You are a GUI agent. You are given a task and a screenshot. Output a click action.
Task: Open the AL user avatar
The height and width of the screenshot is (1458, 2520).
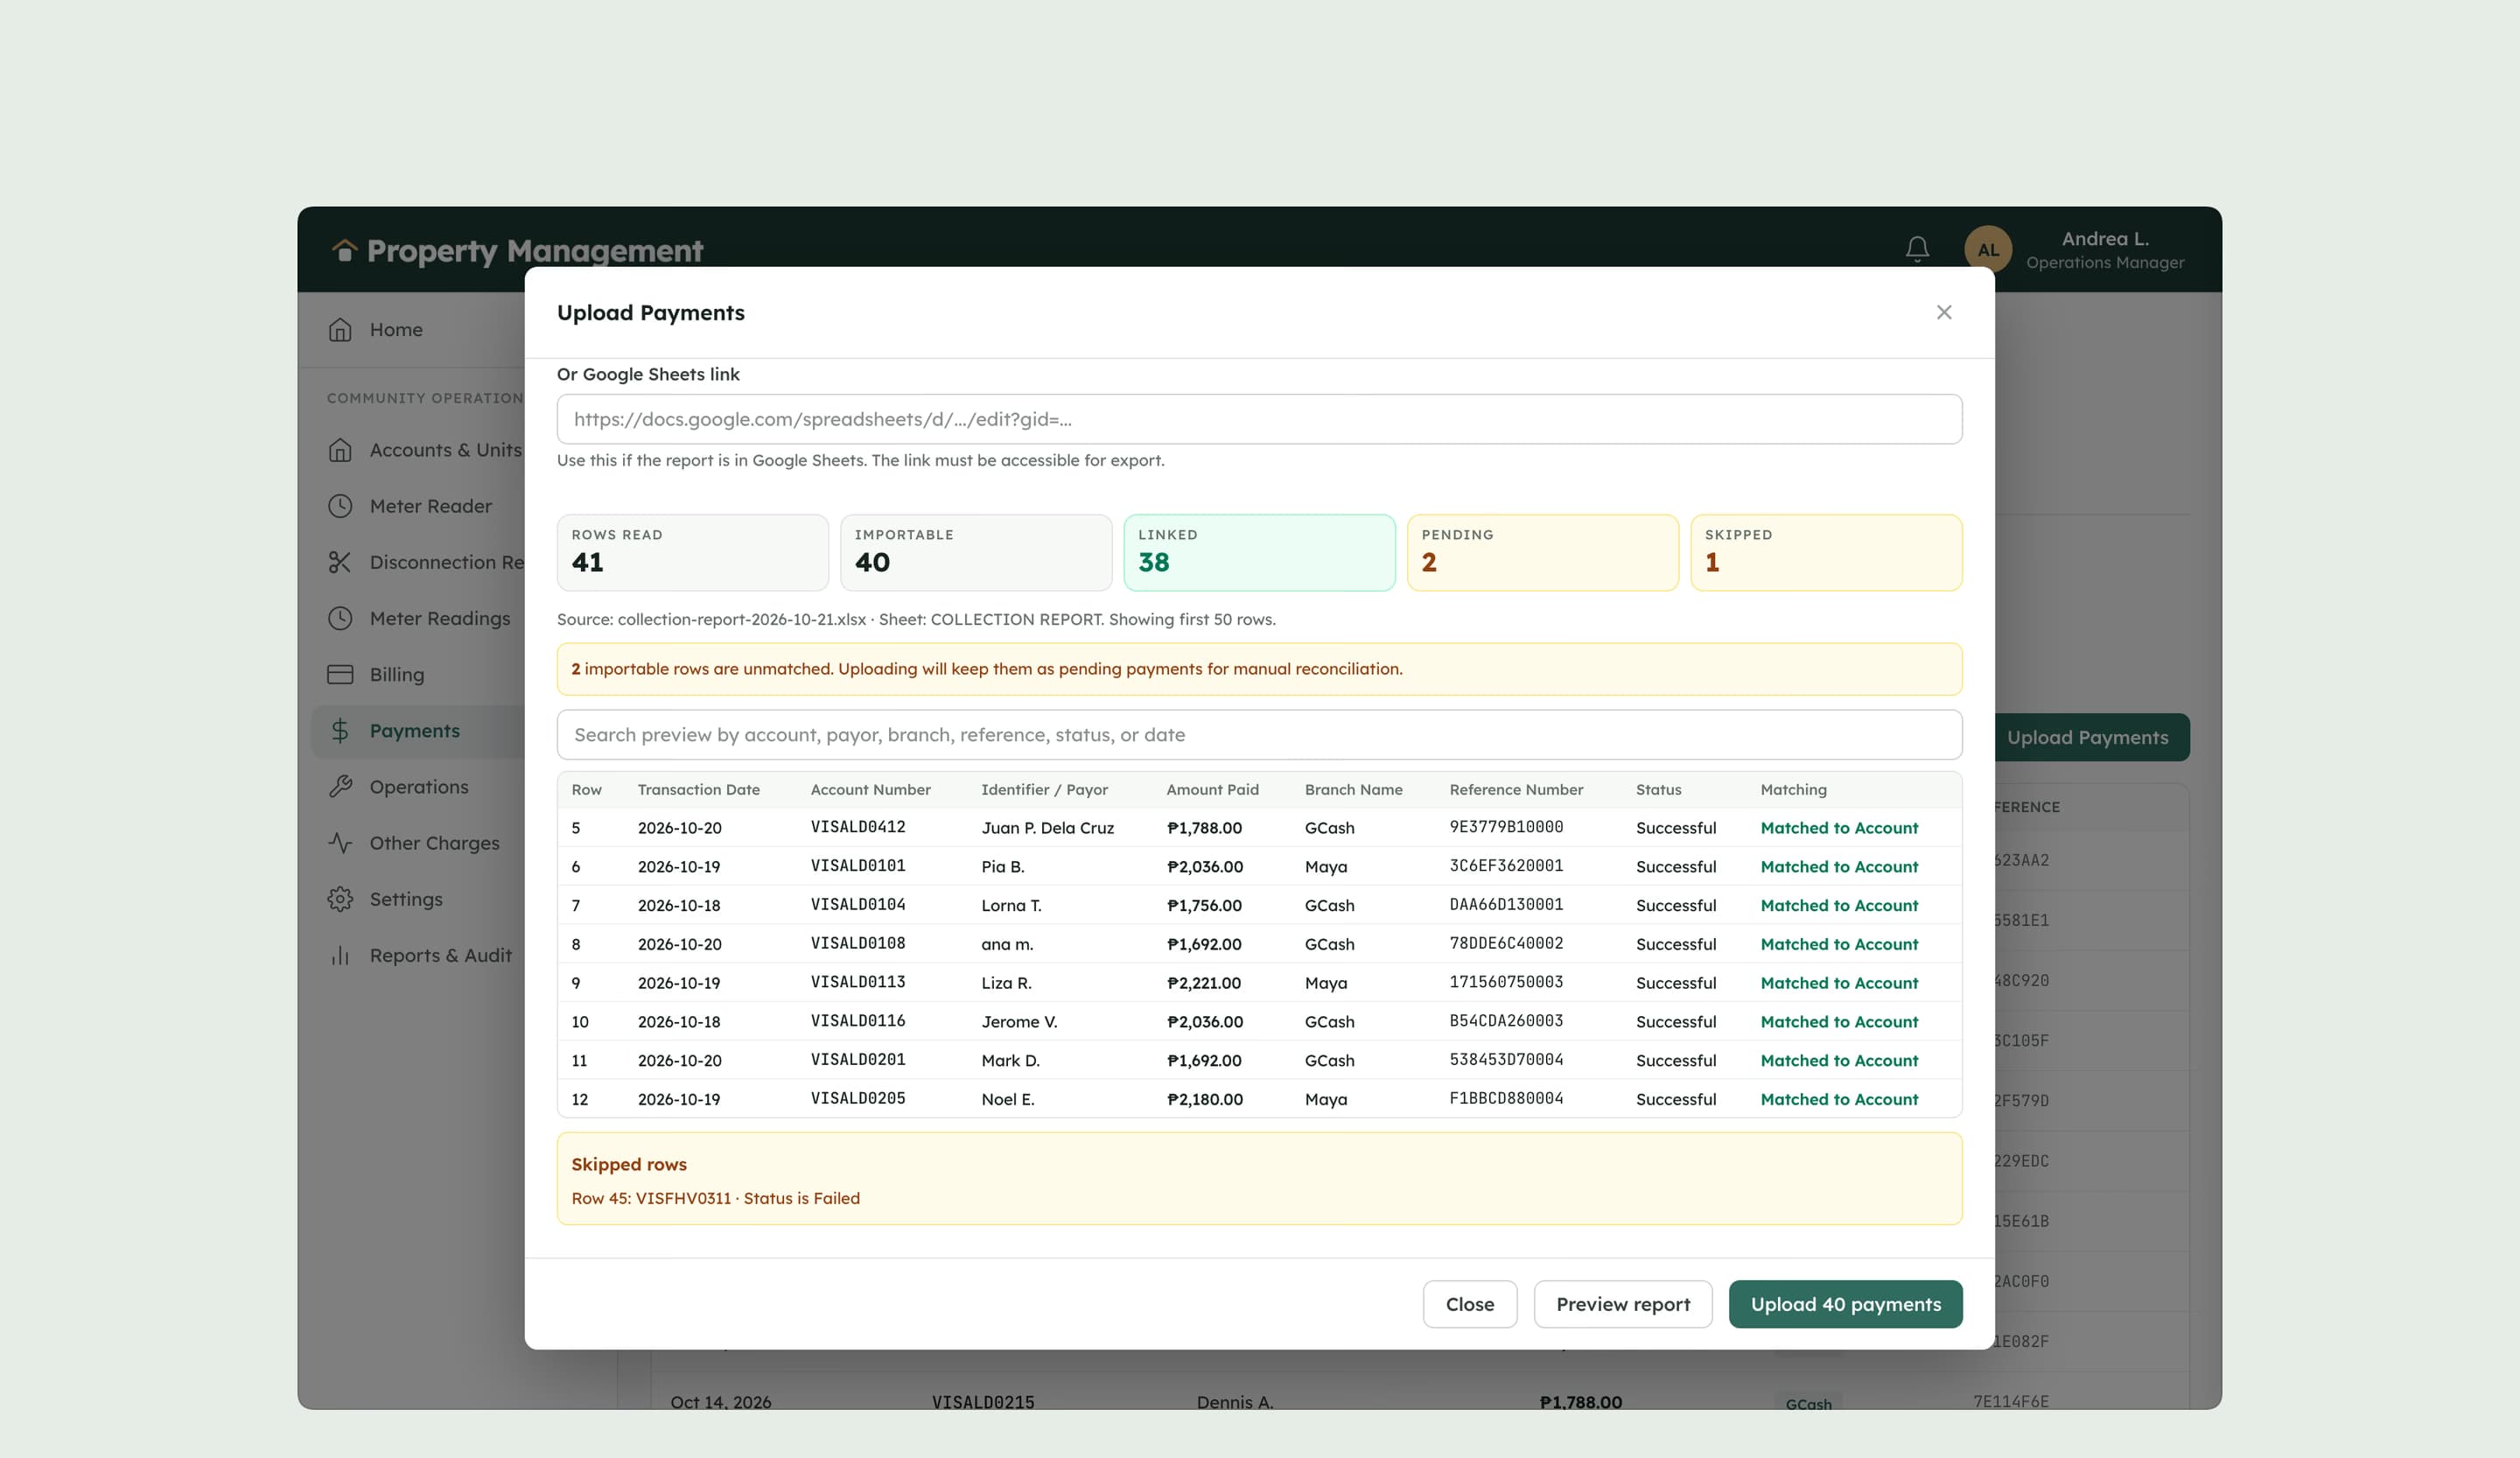1988,249
